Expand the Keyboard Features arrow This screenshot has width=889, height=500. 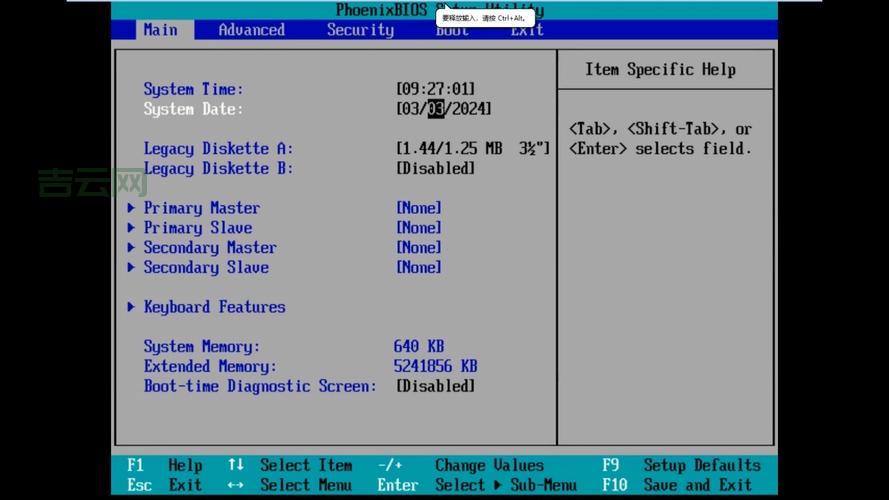point(131,307)
